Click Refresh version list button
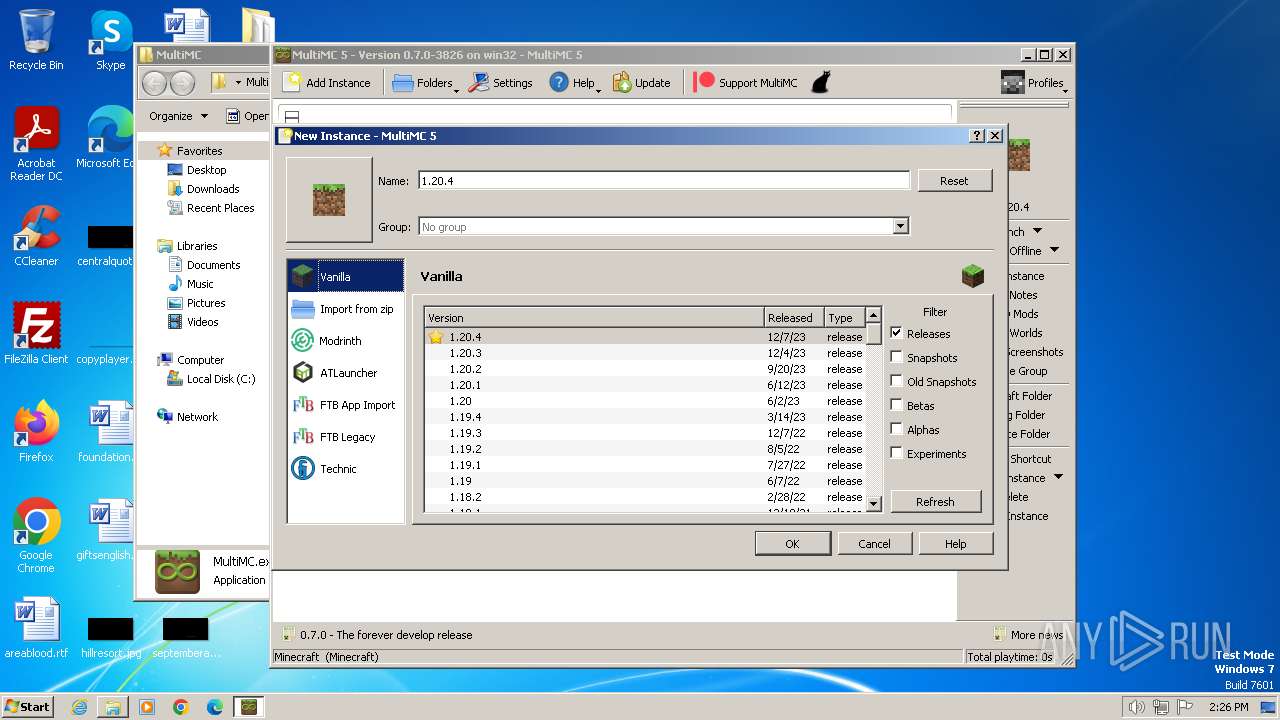Viewport: 1280px width, 720px height. point(935,502)
